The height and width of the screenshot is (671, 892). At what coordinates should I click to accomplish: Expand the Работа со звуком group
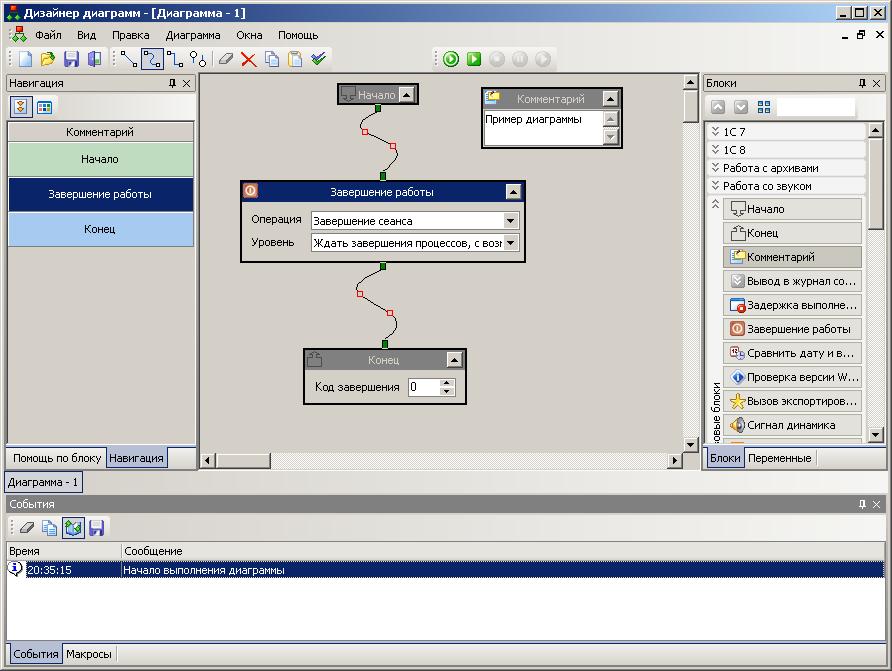(787, 187)
